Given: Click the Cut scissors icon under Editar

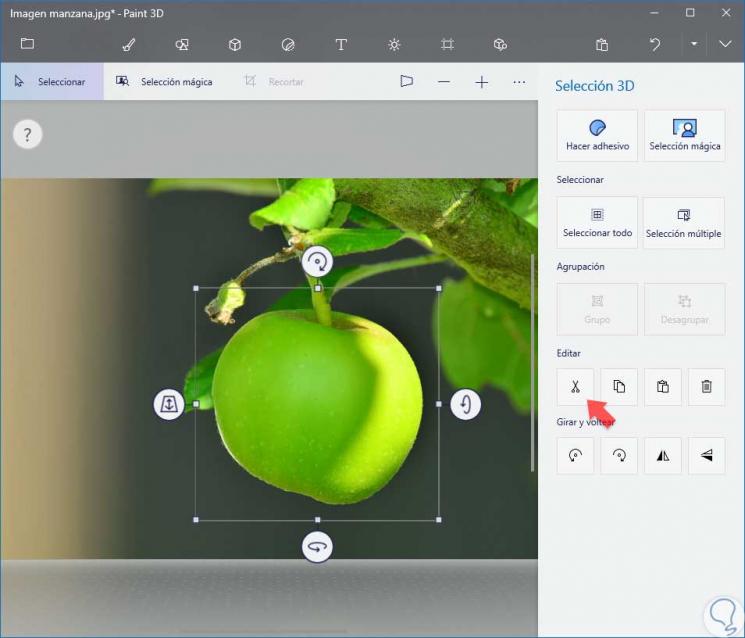Looking at the screenshot, I should tap(575, 386).
